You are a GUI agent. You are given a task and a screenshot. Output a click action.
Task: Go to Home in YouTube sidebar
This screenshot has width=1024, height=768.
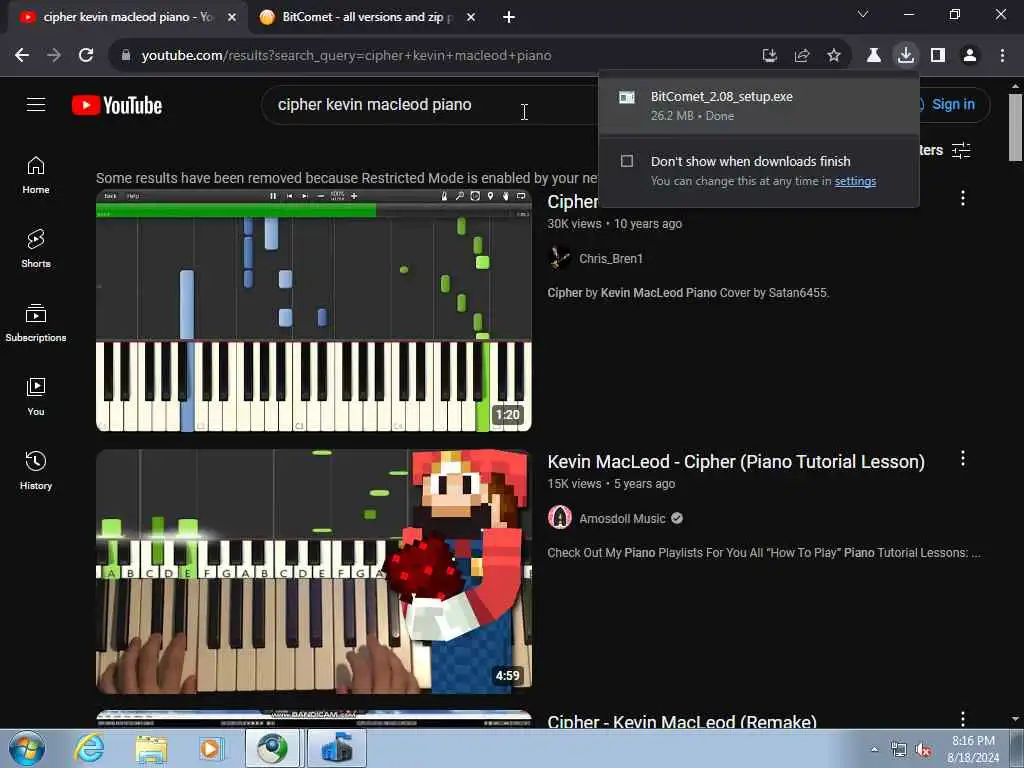click(x=36, y=176)
